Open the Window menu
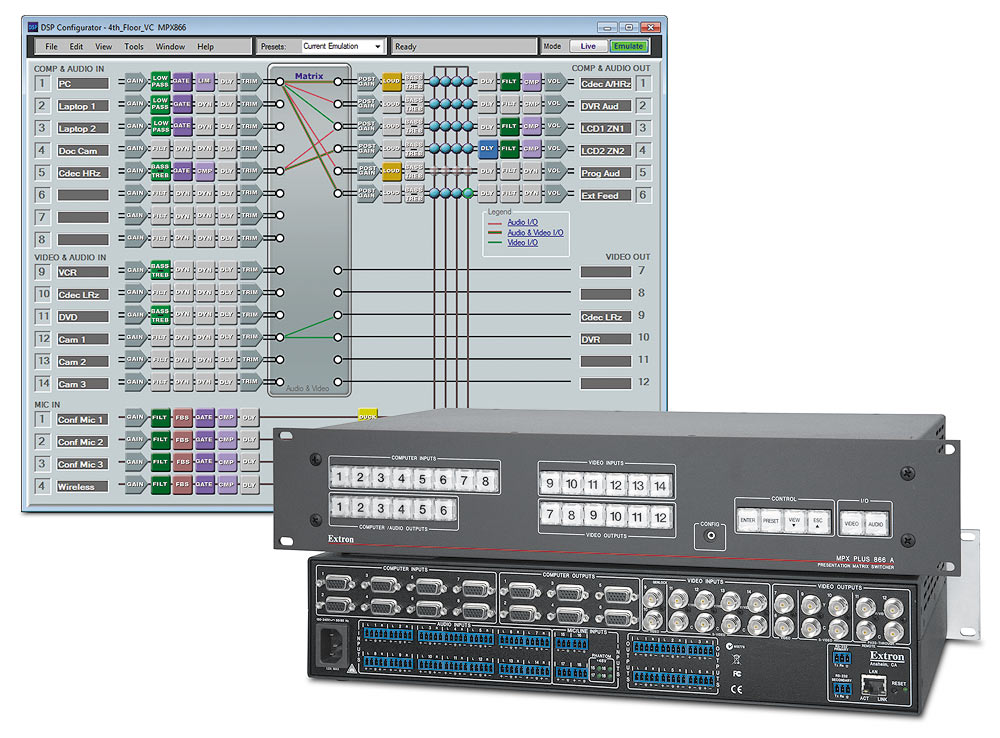The image size is (1000, 738). point(170,47)
